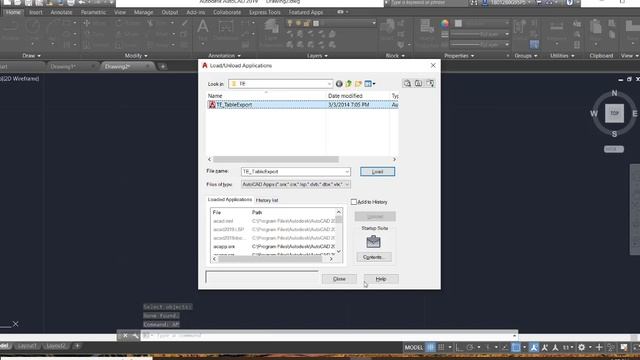
Task: Click the loaded applications horizontal scrollbar
Action: (270, 259)
